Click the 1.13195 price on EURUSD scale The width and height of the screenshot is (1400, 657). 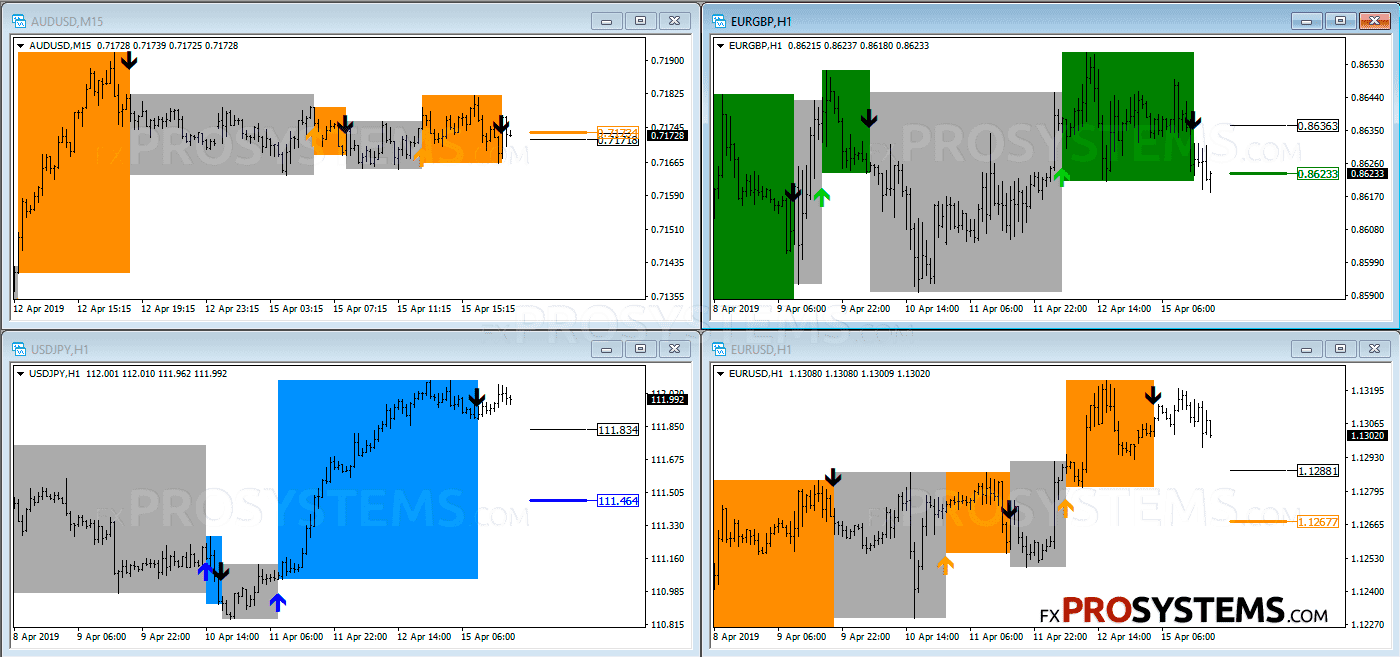[1366, 390]
